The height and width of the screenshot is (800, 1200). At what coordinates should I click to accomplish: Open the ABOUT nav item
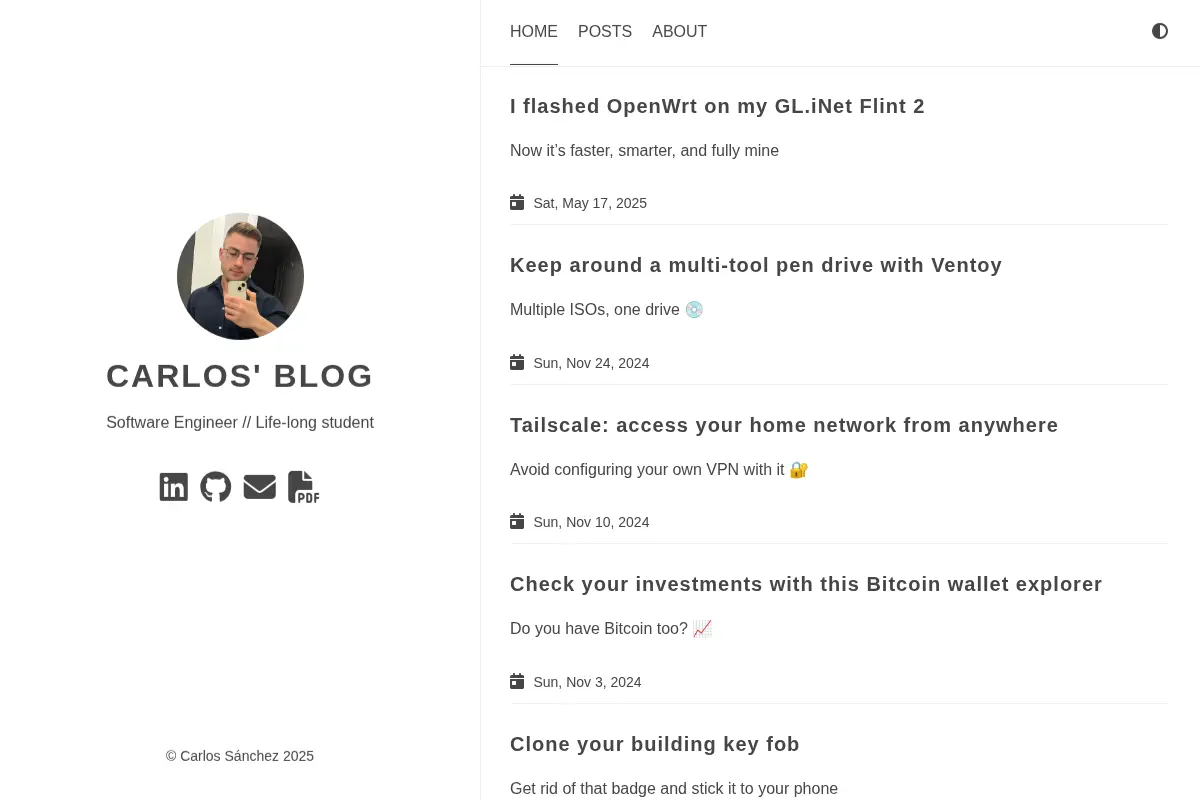(680, 32)
